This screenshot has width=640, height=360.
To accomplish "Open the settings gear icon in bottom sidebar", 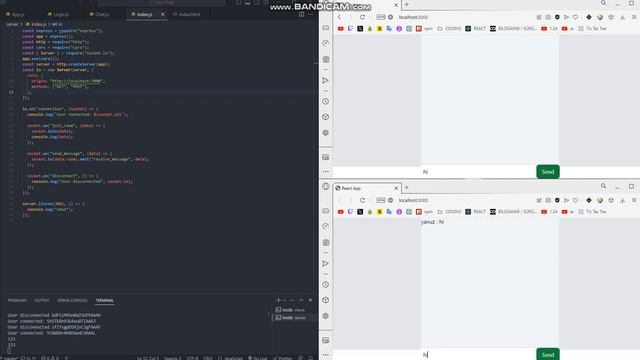I will 326,316.
